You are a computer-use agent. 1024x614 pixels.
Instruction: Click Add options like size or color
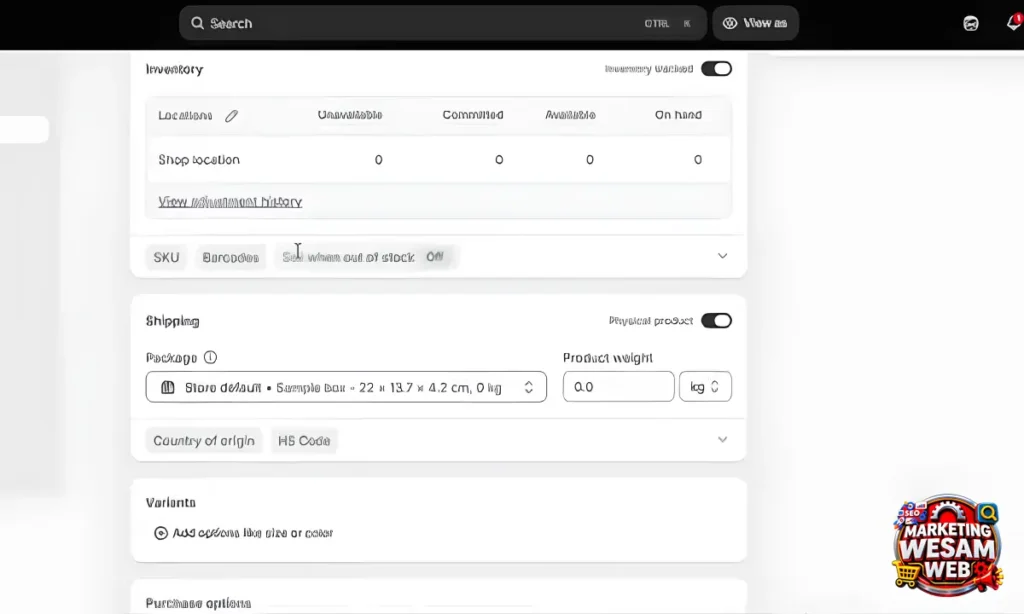[x=252, y=533]
